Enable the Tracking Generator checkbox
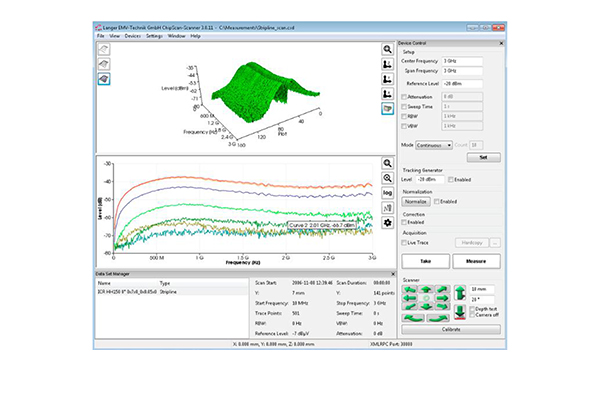Screen dimensions: 600x400 [x=451, y=180]
